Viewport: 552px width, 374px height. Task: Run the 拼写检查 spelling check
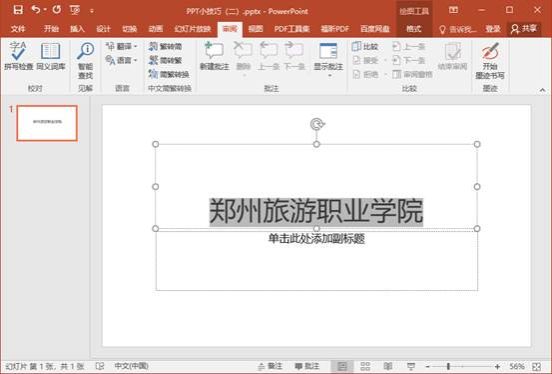tap(18, 56)
